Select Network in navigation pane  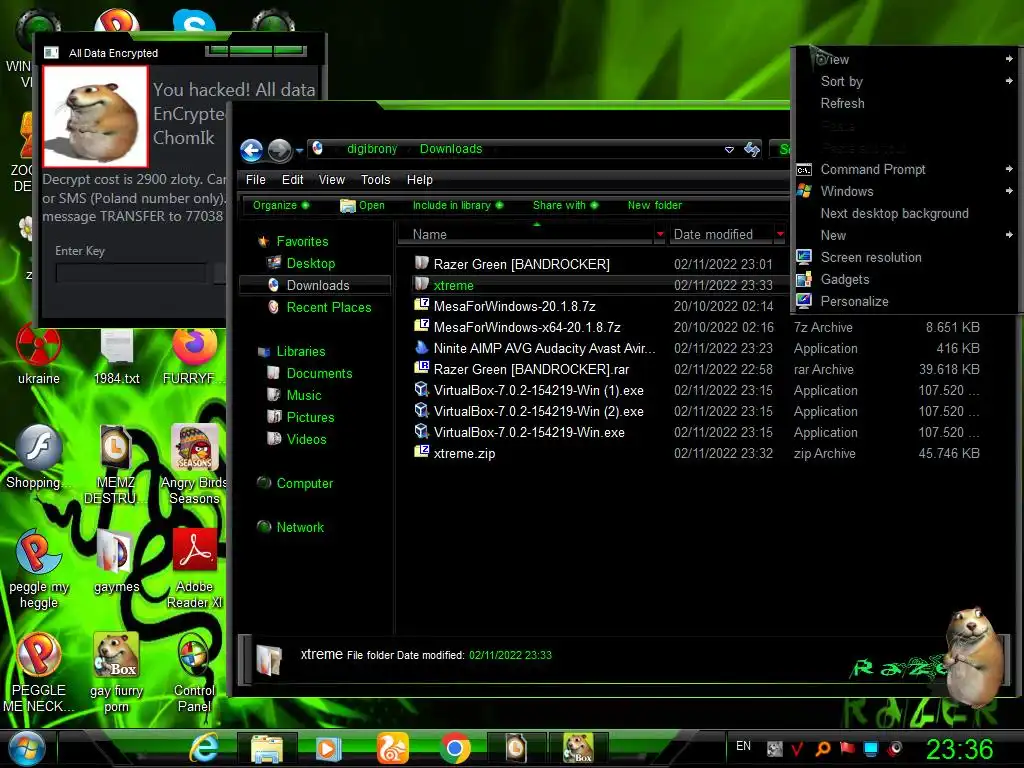[300, 527]
